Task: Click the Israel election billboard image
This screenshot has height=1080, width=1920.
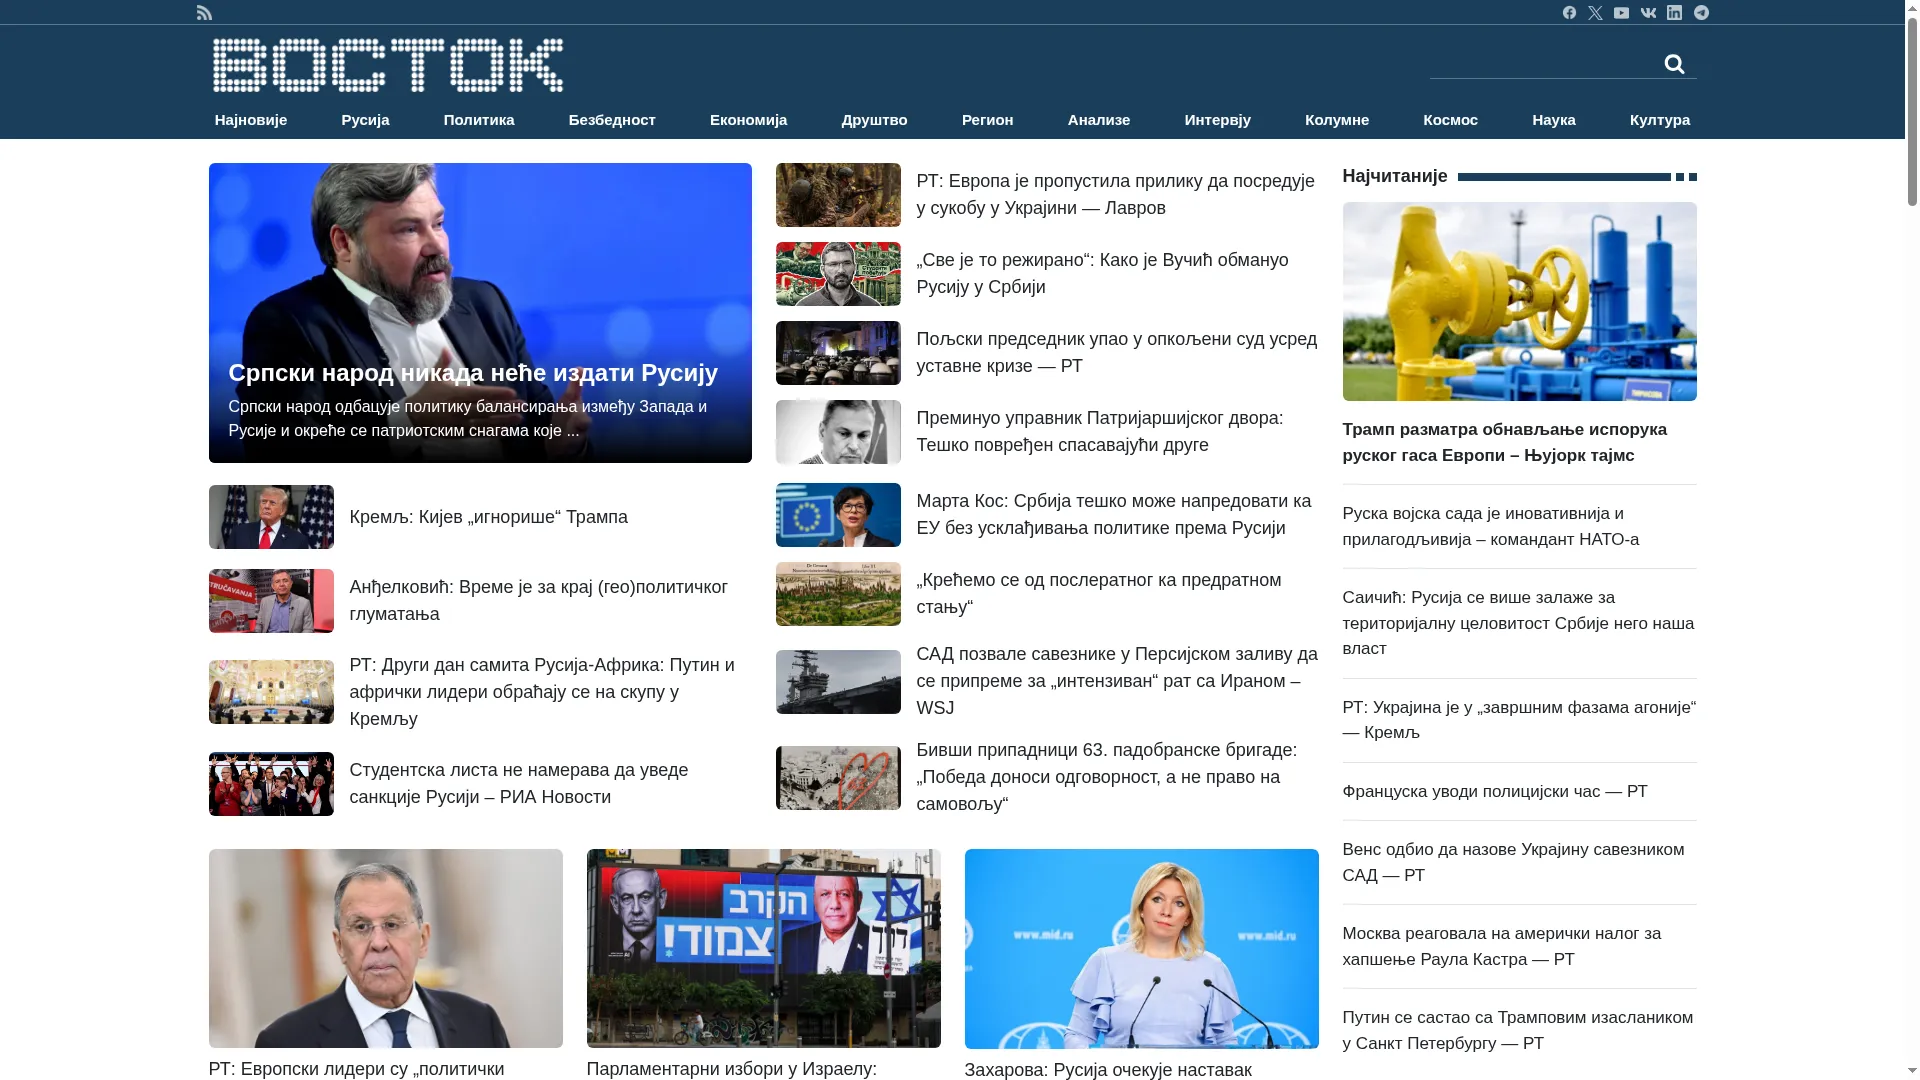Action: coord(764,949)
